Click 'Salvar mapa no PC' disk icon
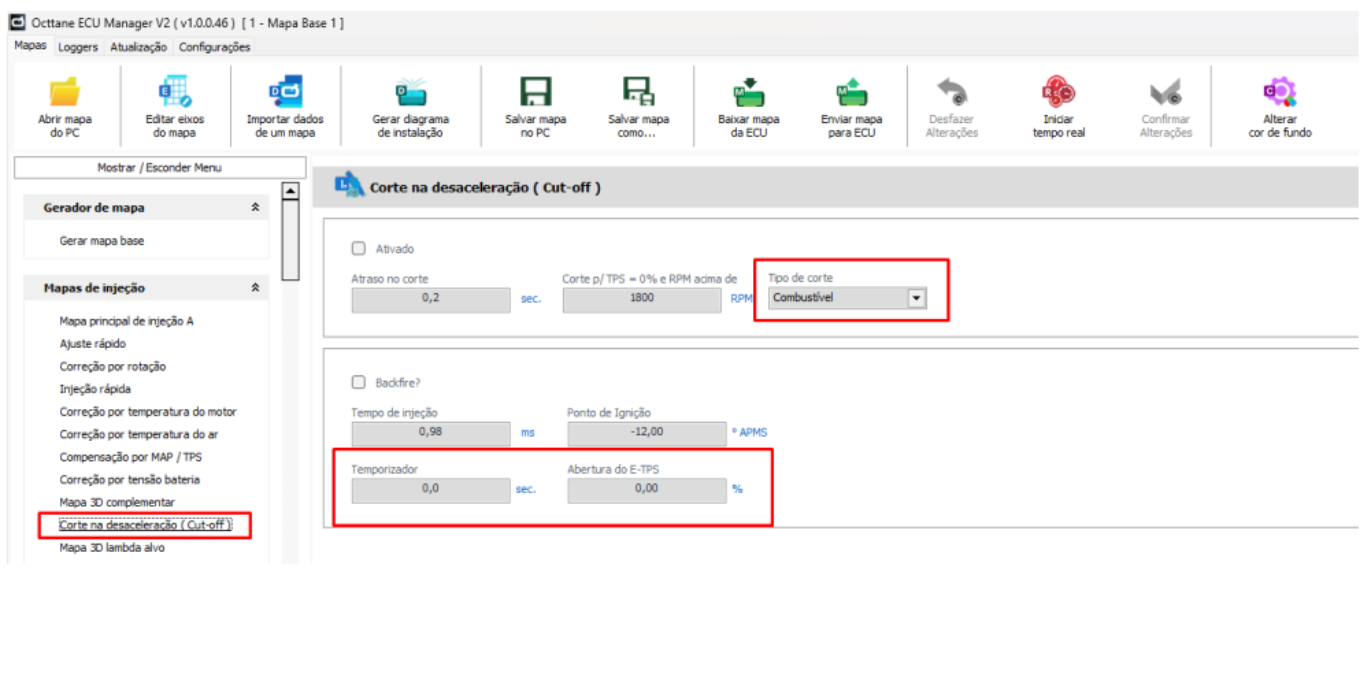The image size is (1365, 682). click(535, 93)
